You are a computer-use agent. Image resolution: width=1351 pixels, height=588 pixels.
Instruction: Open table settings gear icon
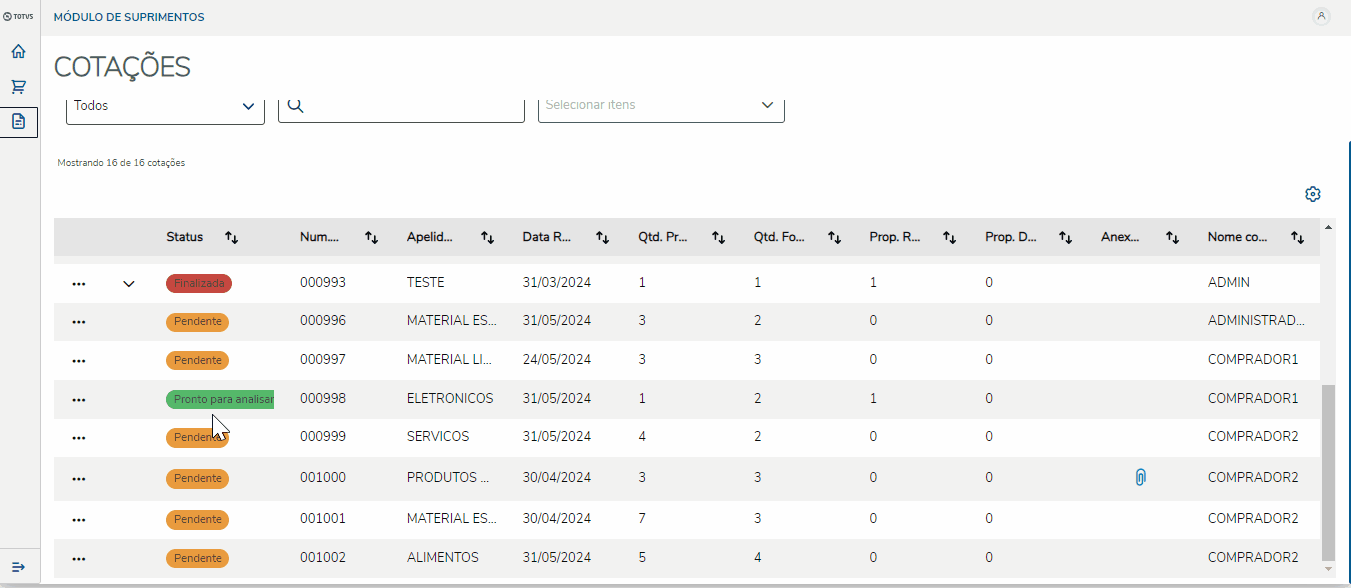(1313, 194)
